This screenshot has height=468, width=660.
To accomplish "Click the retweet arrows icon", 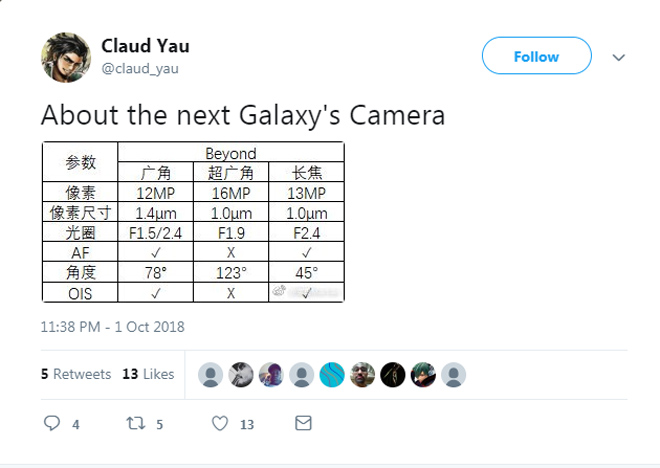I will [135, 424].
